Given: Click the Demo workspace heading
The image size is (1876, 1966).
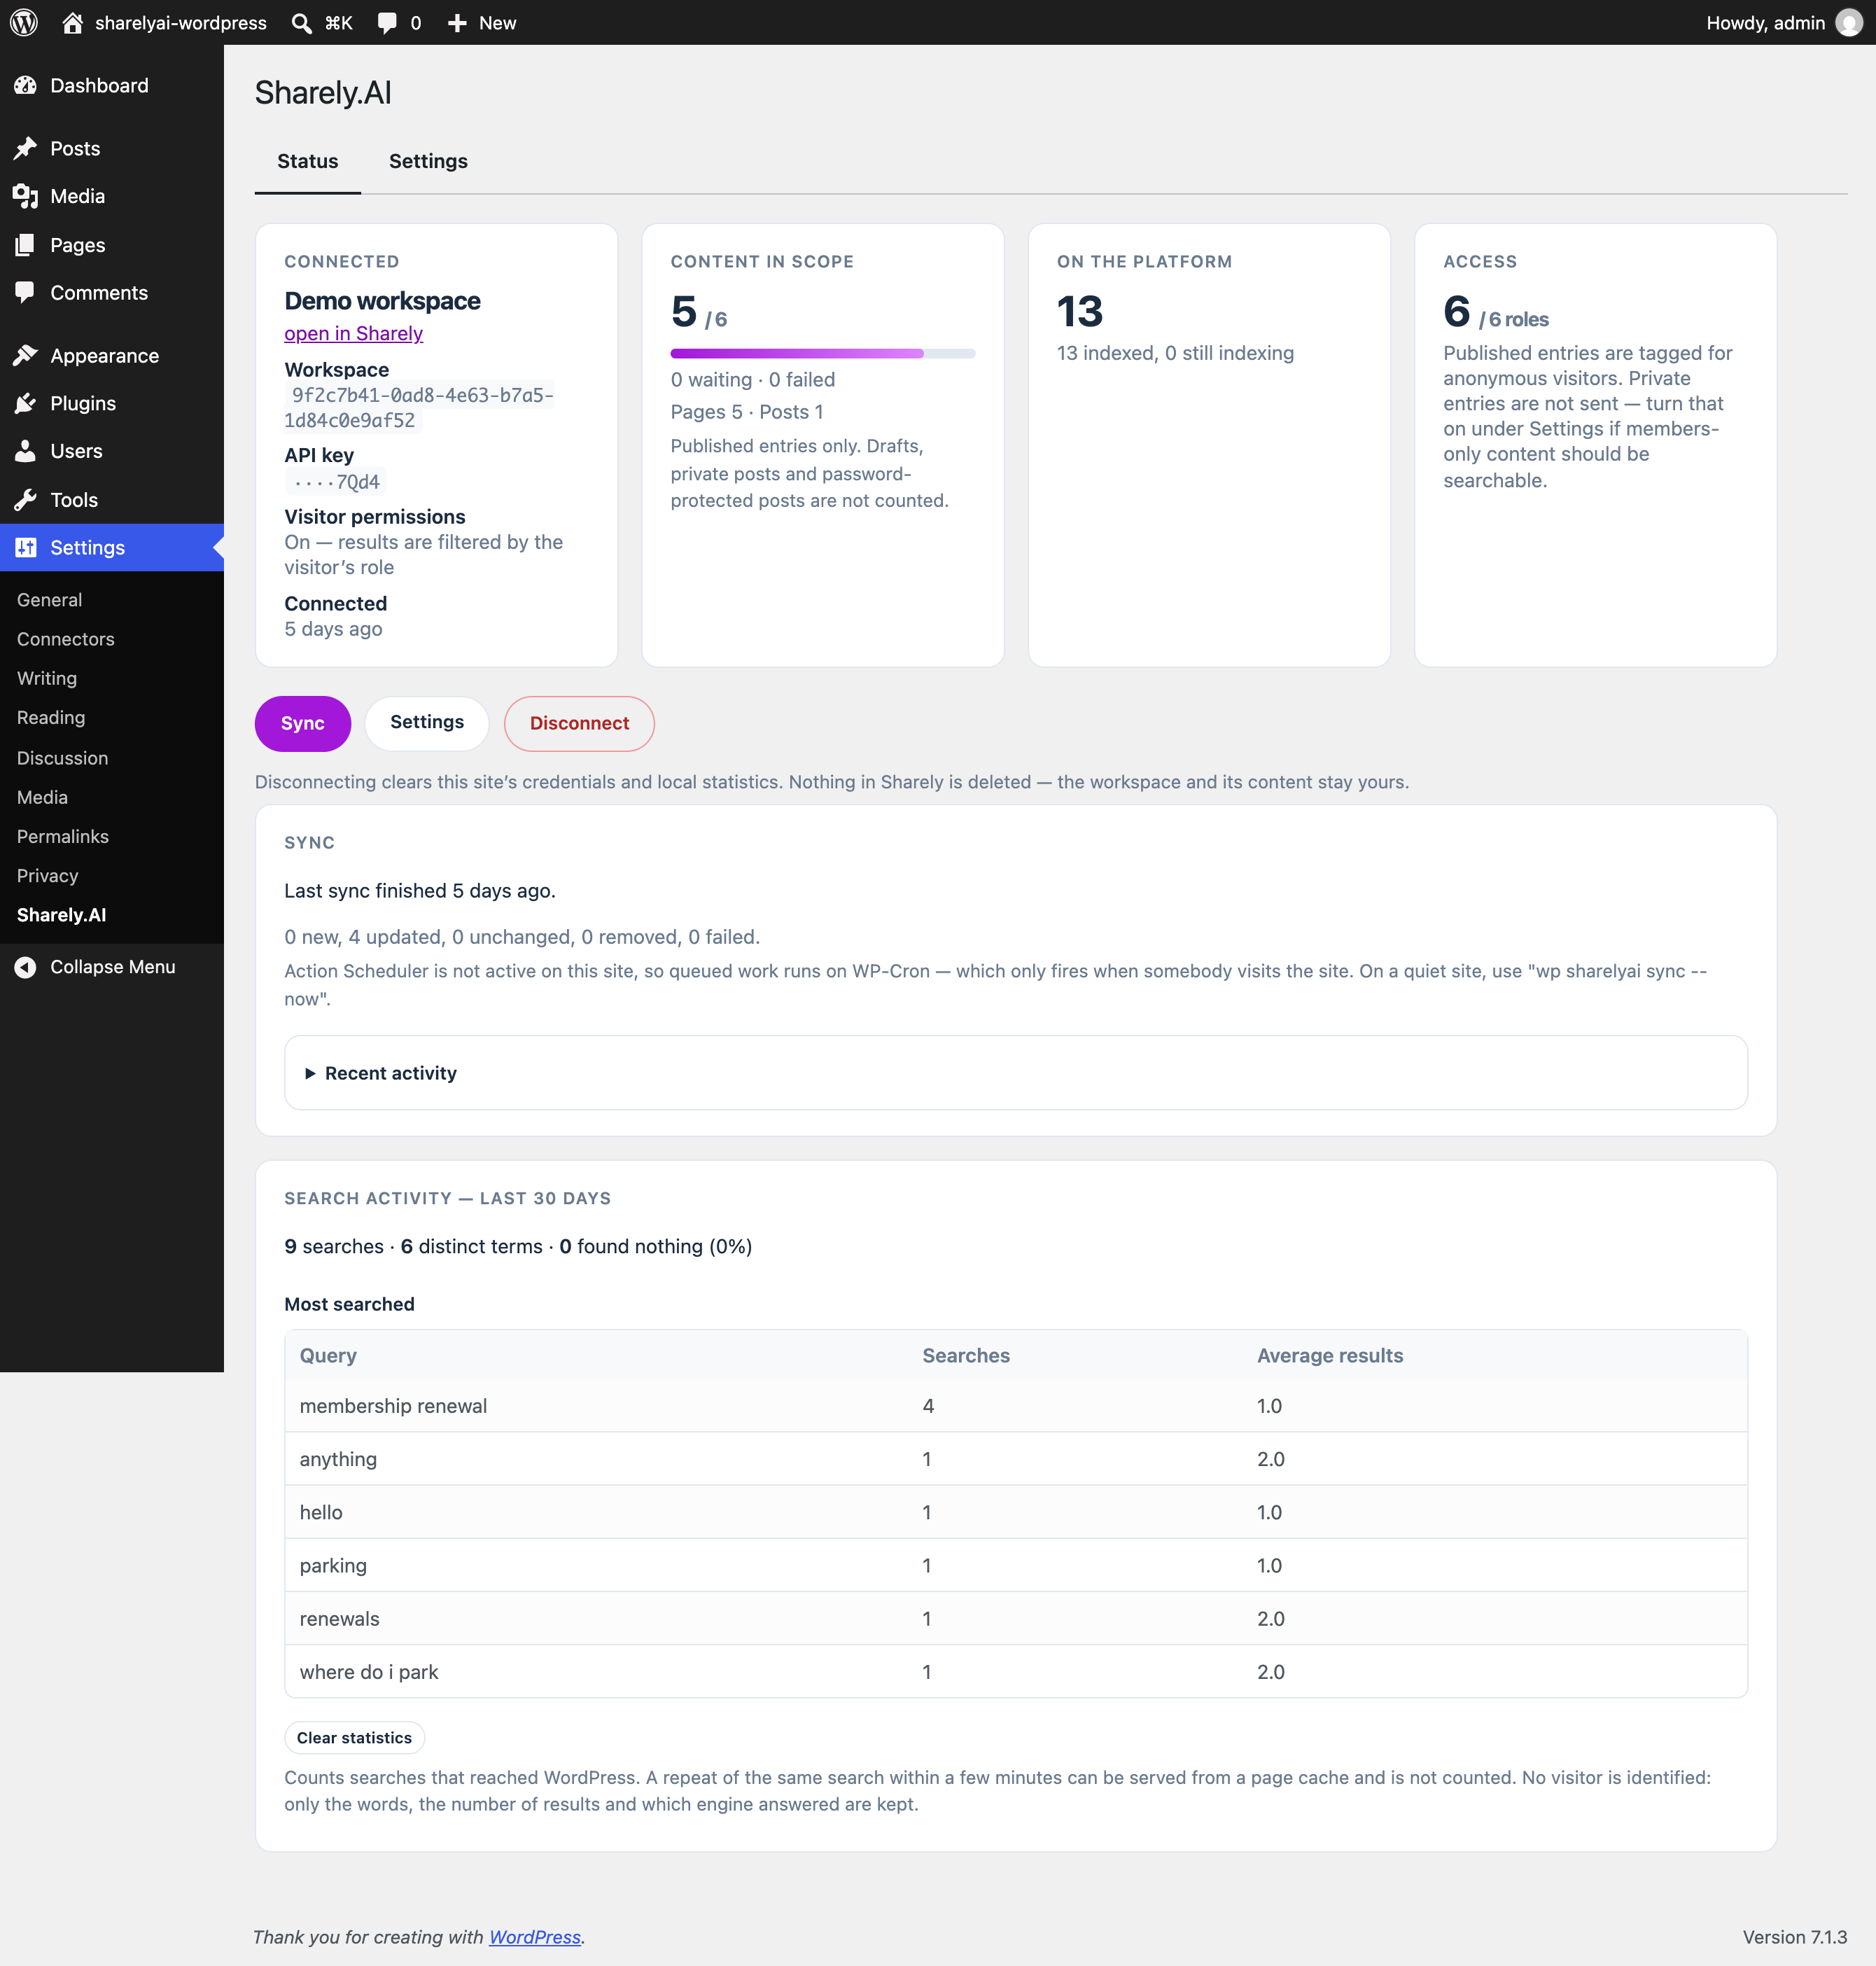Looking at the screenshot, I should click(x=382, y=301).
